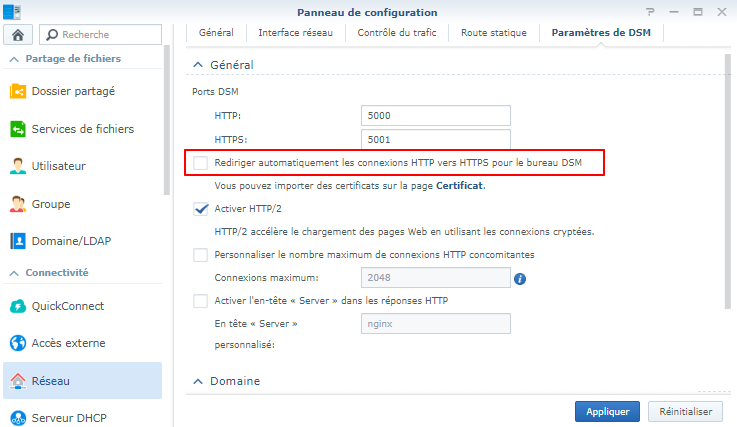Open the Groupe icon

pos(18,204)
